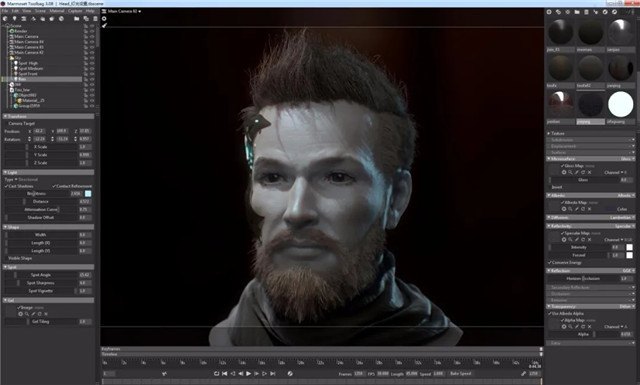Jump to the last frame of the timeline
This screenshot has height=385, width=640.
pyautogui.click(x=273, y=374)
